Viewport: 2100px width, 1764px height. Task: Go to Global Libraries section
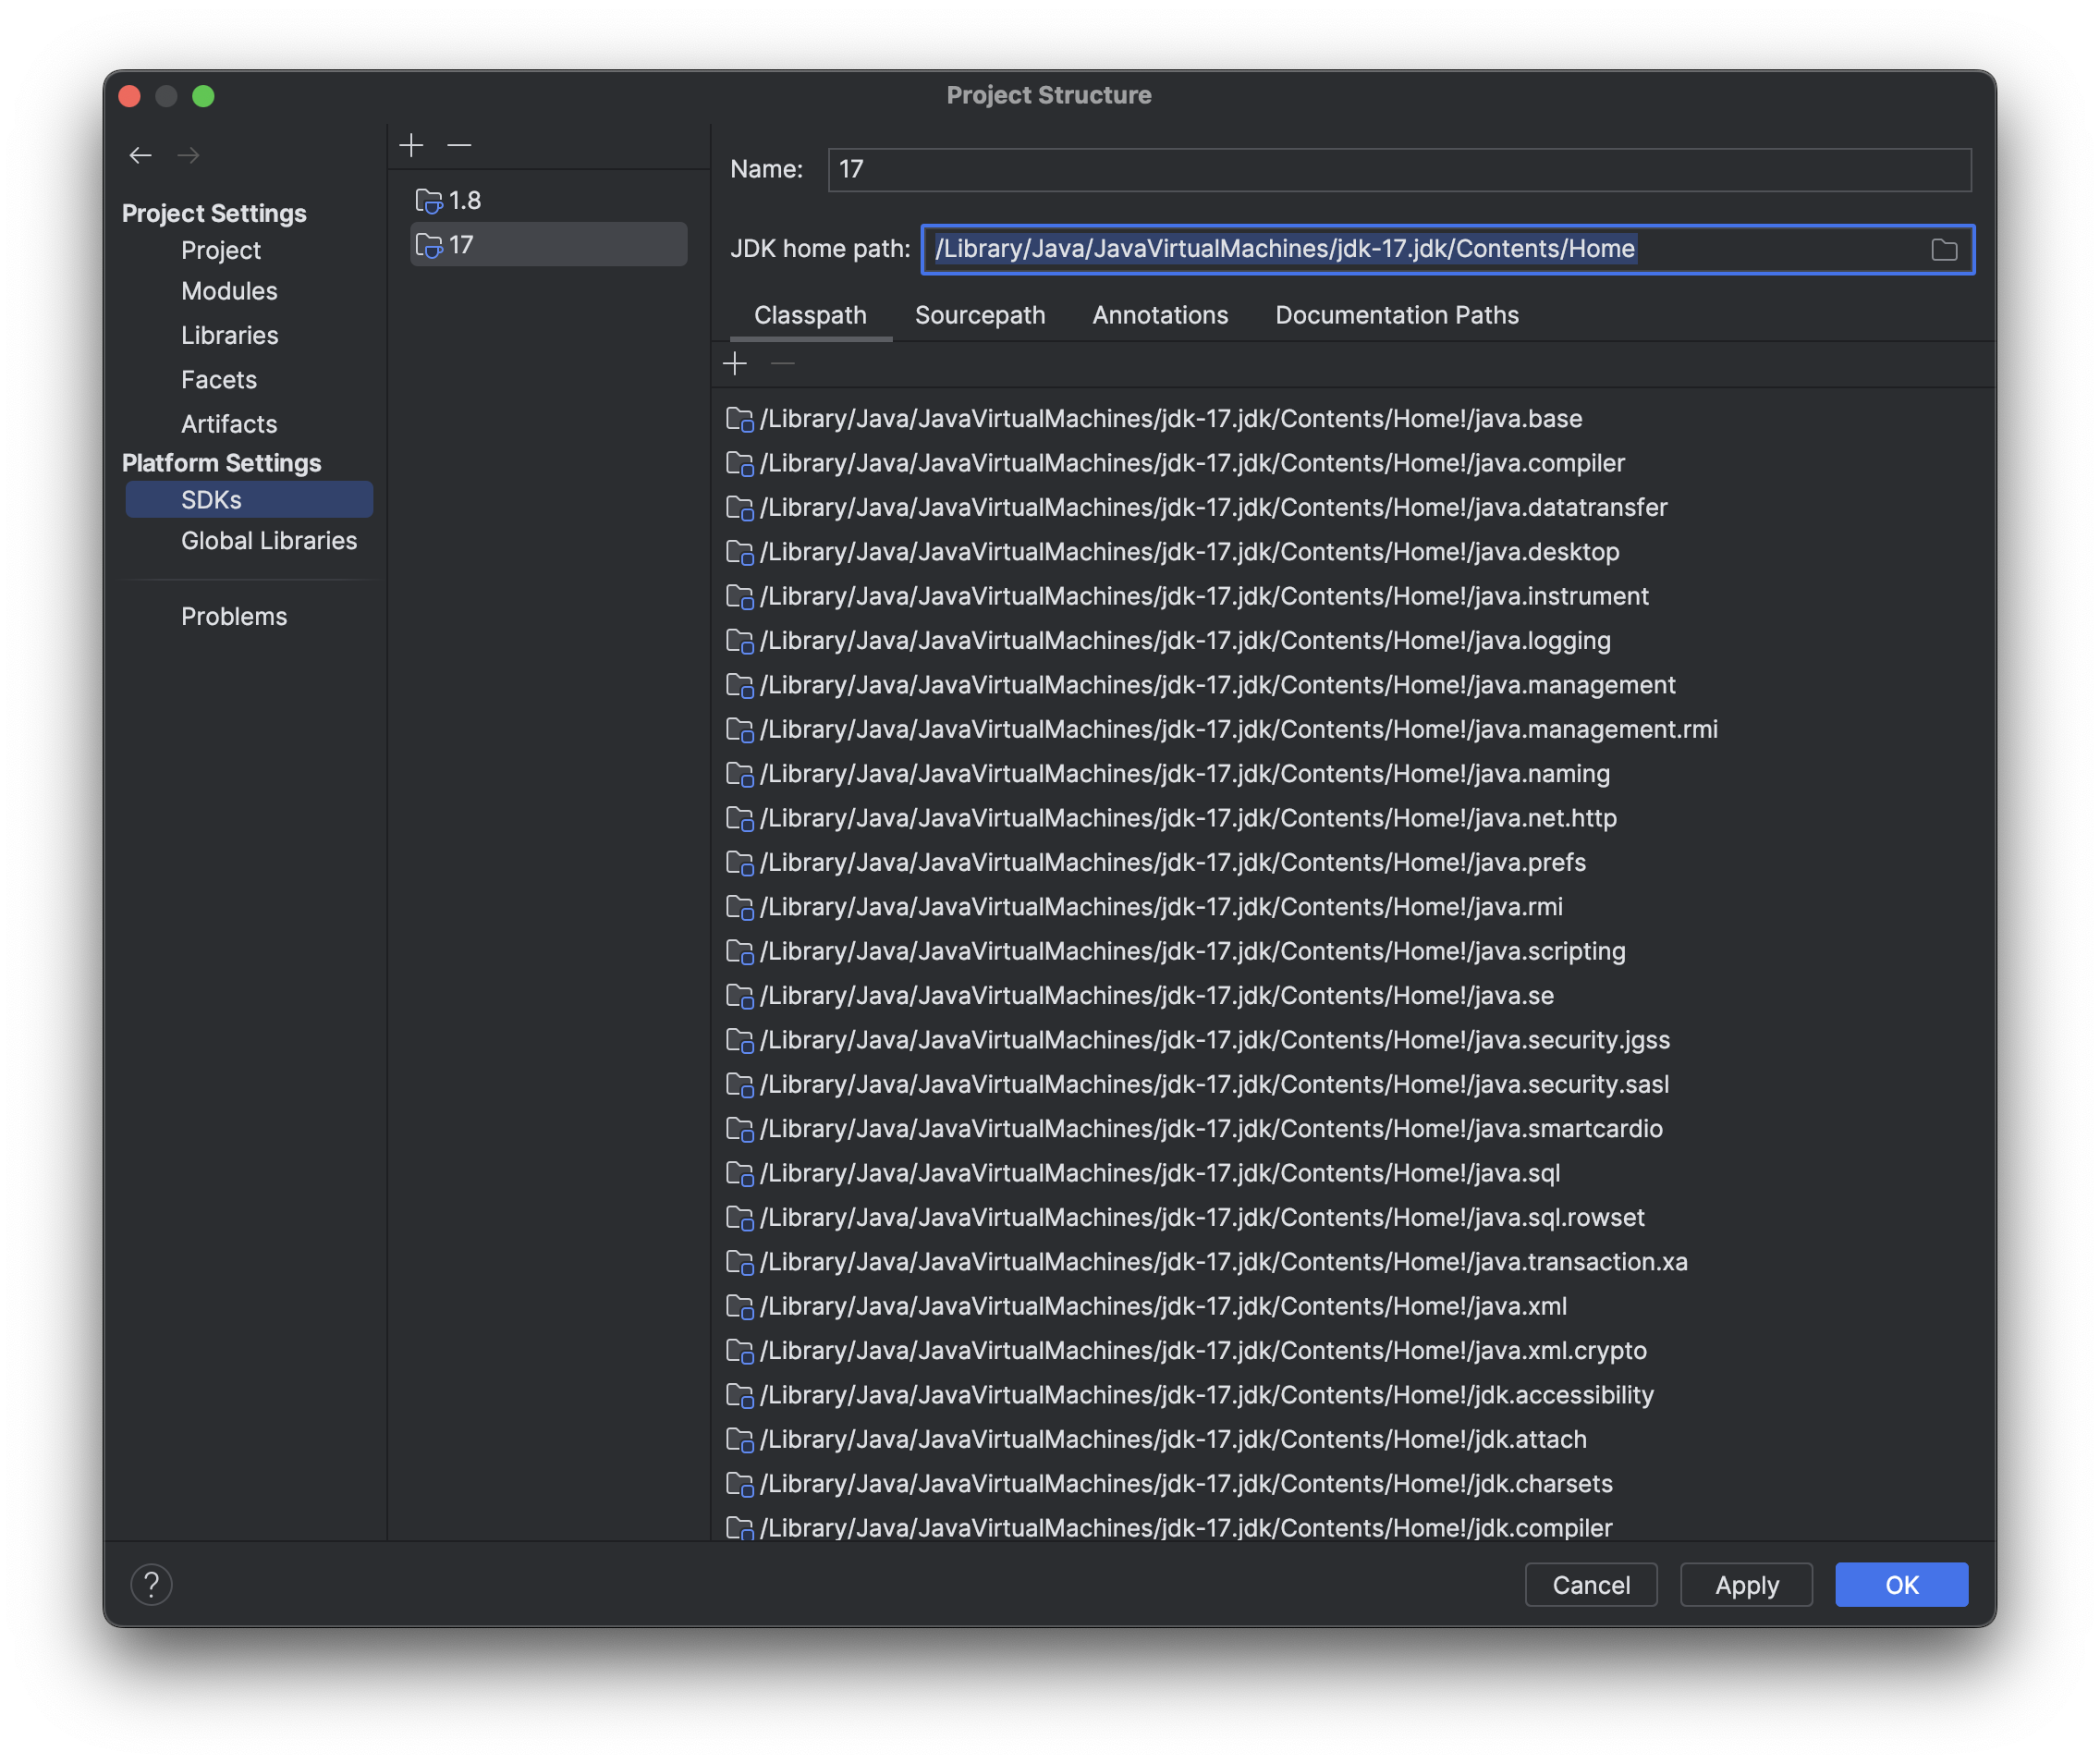(268, 541)
